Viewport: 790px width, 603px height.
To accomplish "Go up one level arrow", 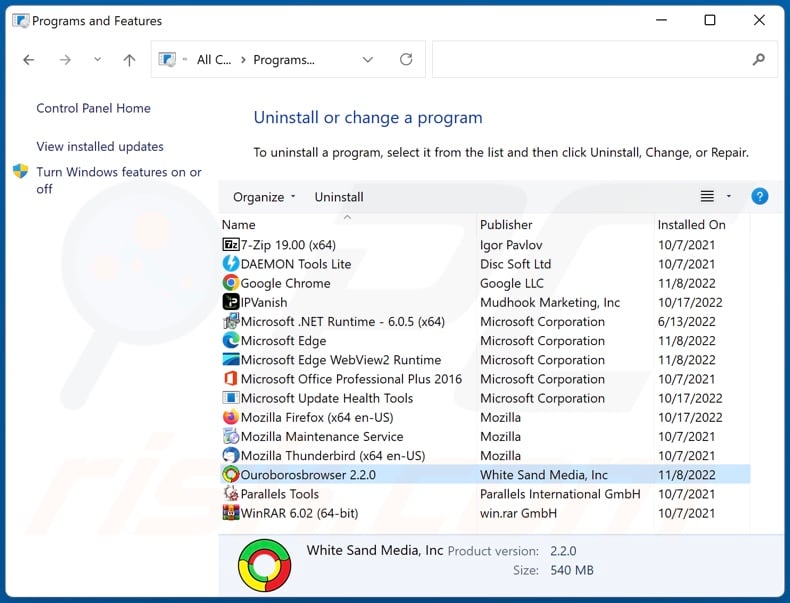I will (129, 60).
